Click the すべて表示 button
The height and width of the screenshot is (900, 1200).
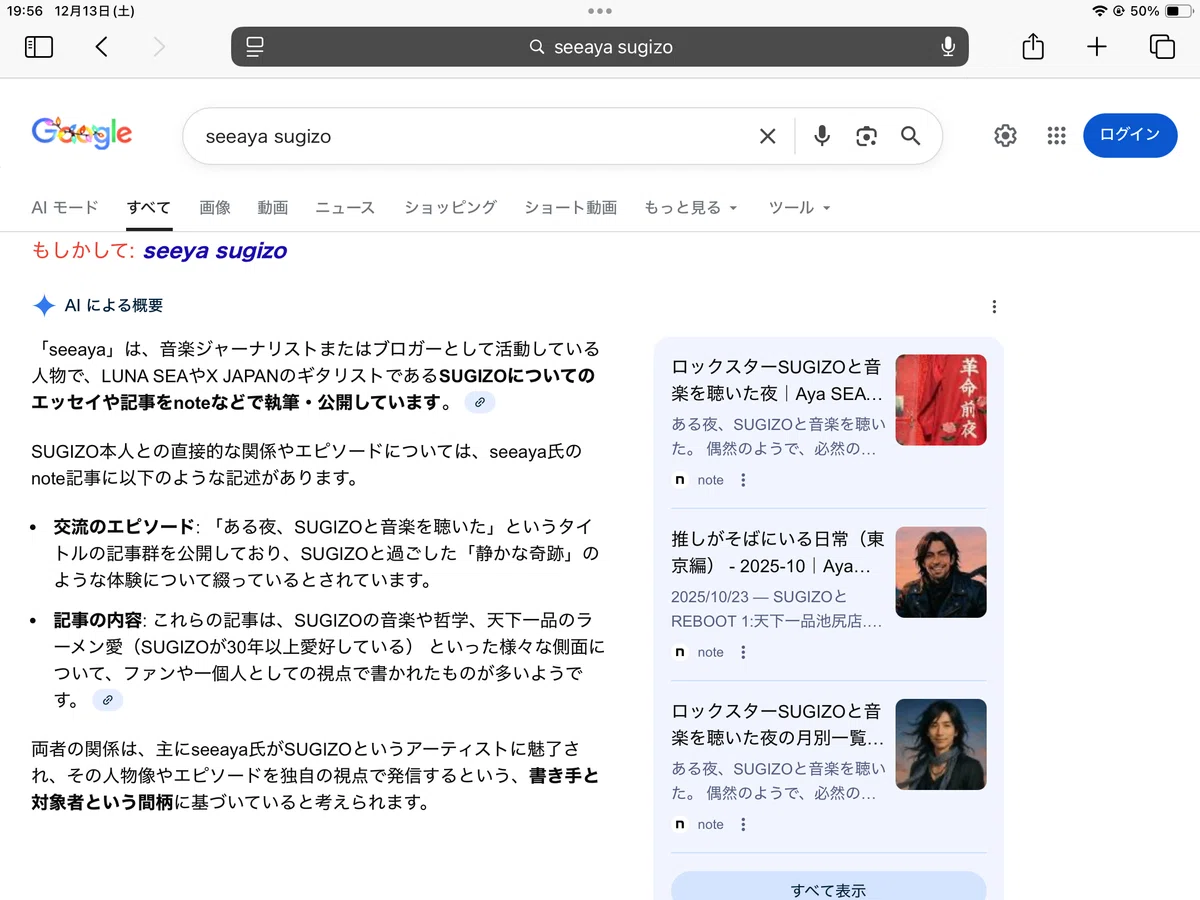pos(829,888)
